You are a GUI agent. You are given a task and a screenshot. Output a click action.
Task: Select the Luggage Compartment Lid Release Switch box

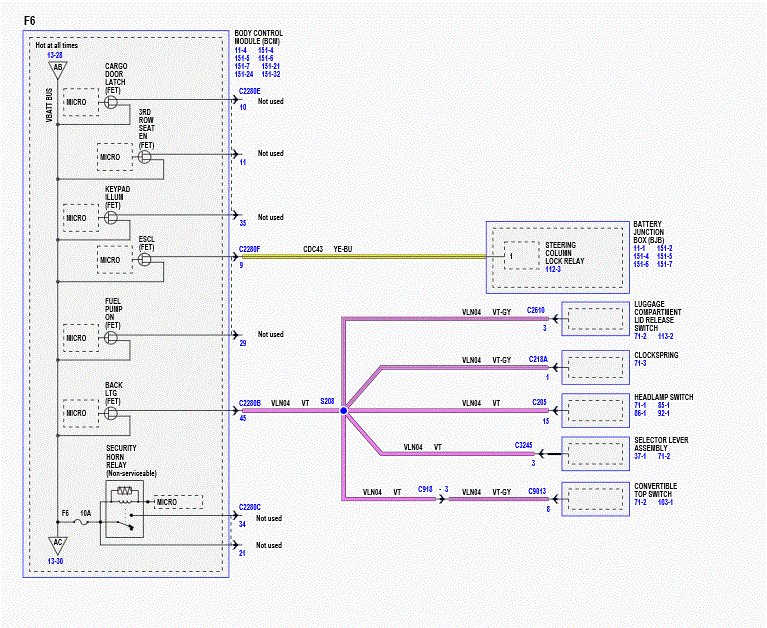coord(595,319)
